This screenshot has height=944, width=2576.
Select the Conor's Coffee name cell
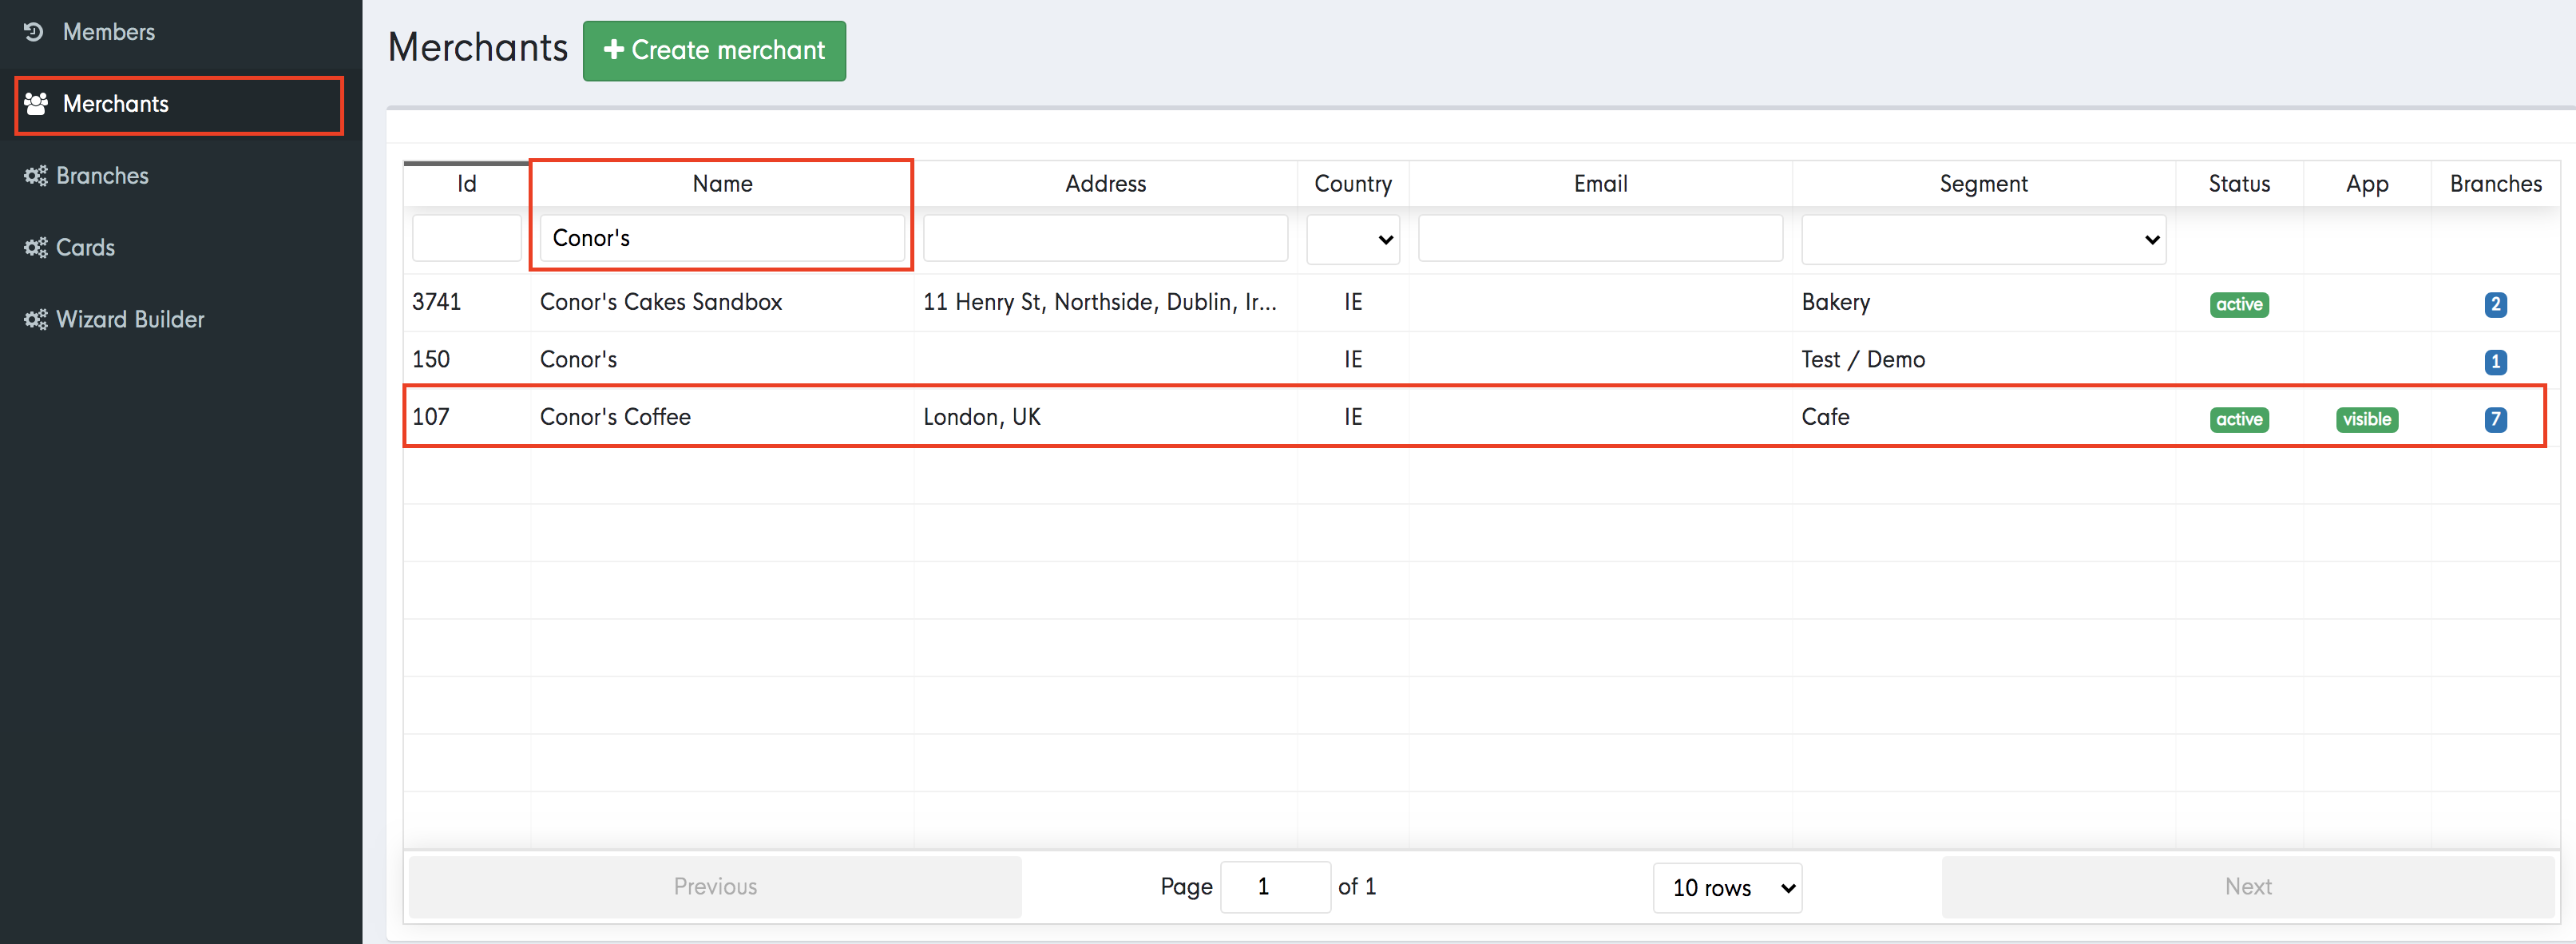click(x=615, y=417)
